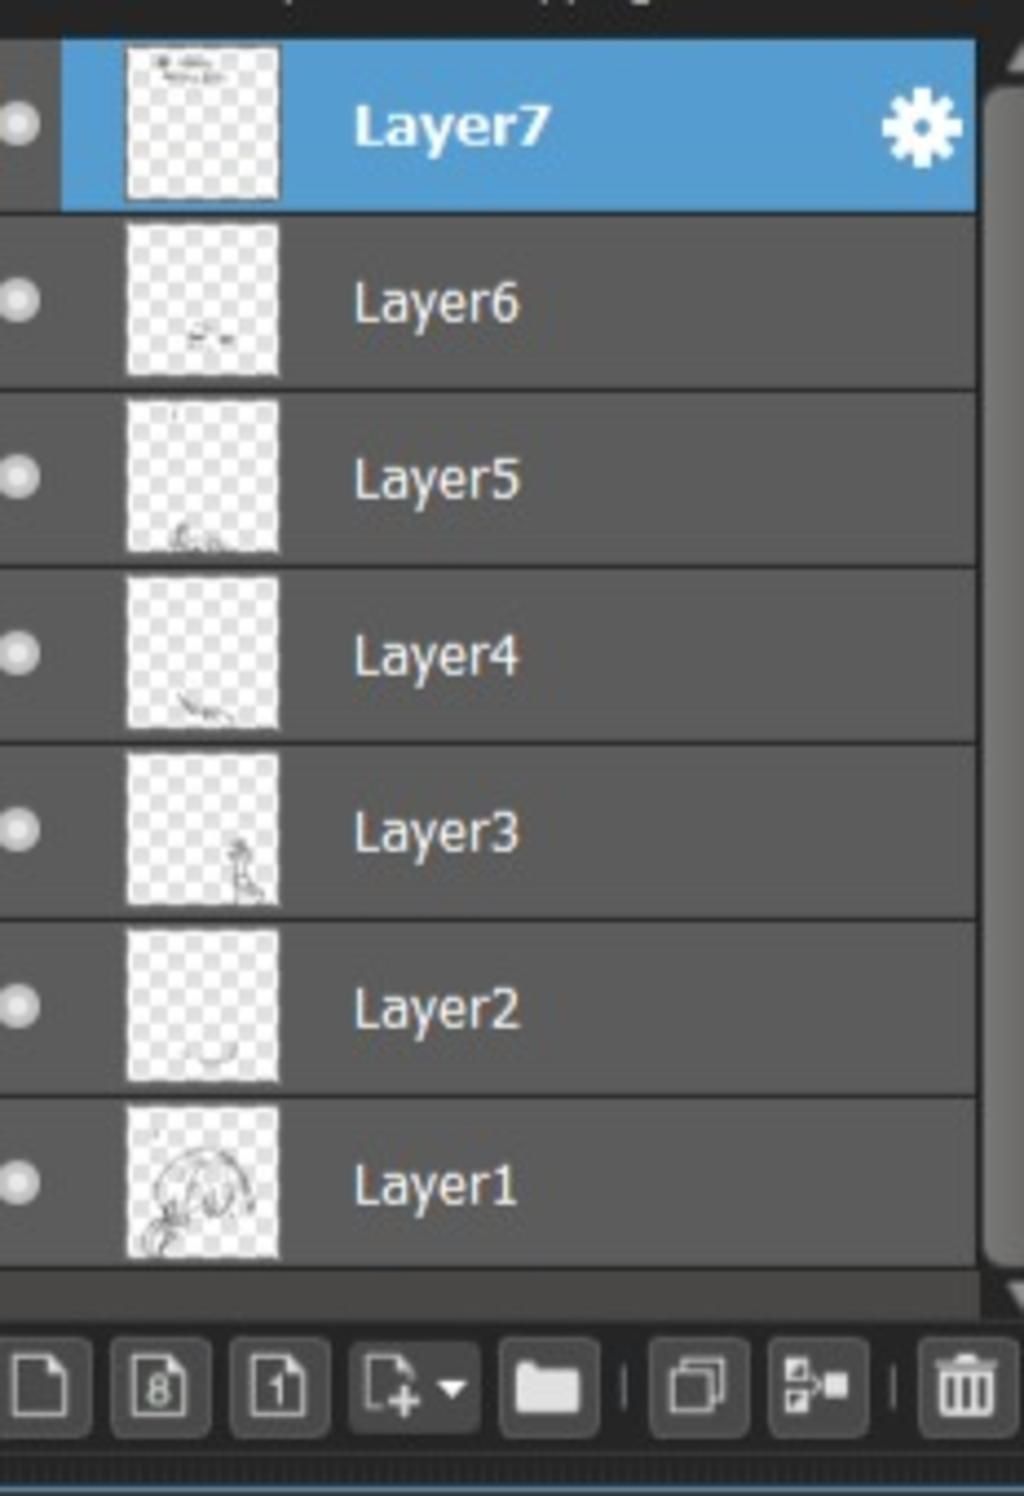Toggle visibility of Layer1

[x=20, y=1182]
